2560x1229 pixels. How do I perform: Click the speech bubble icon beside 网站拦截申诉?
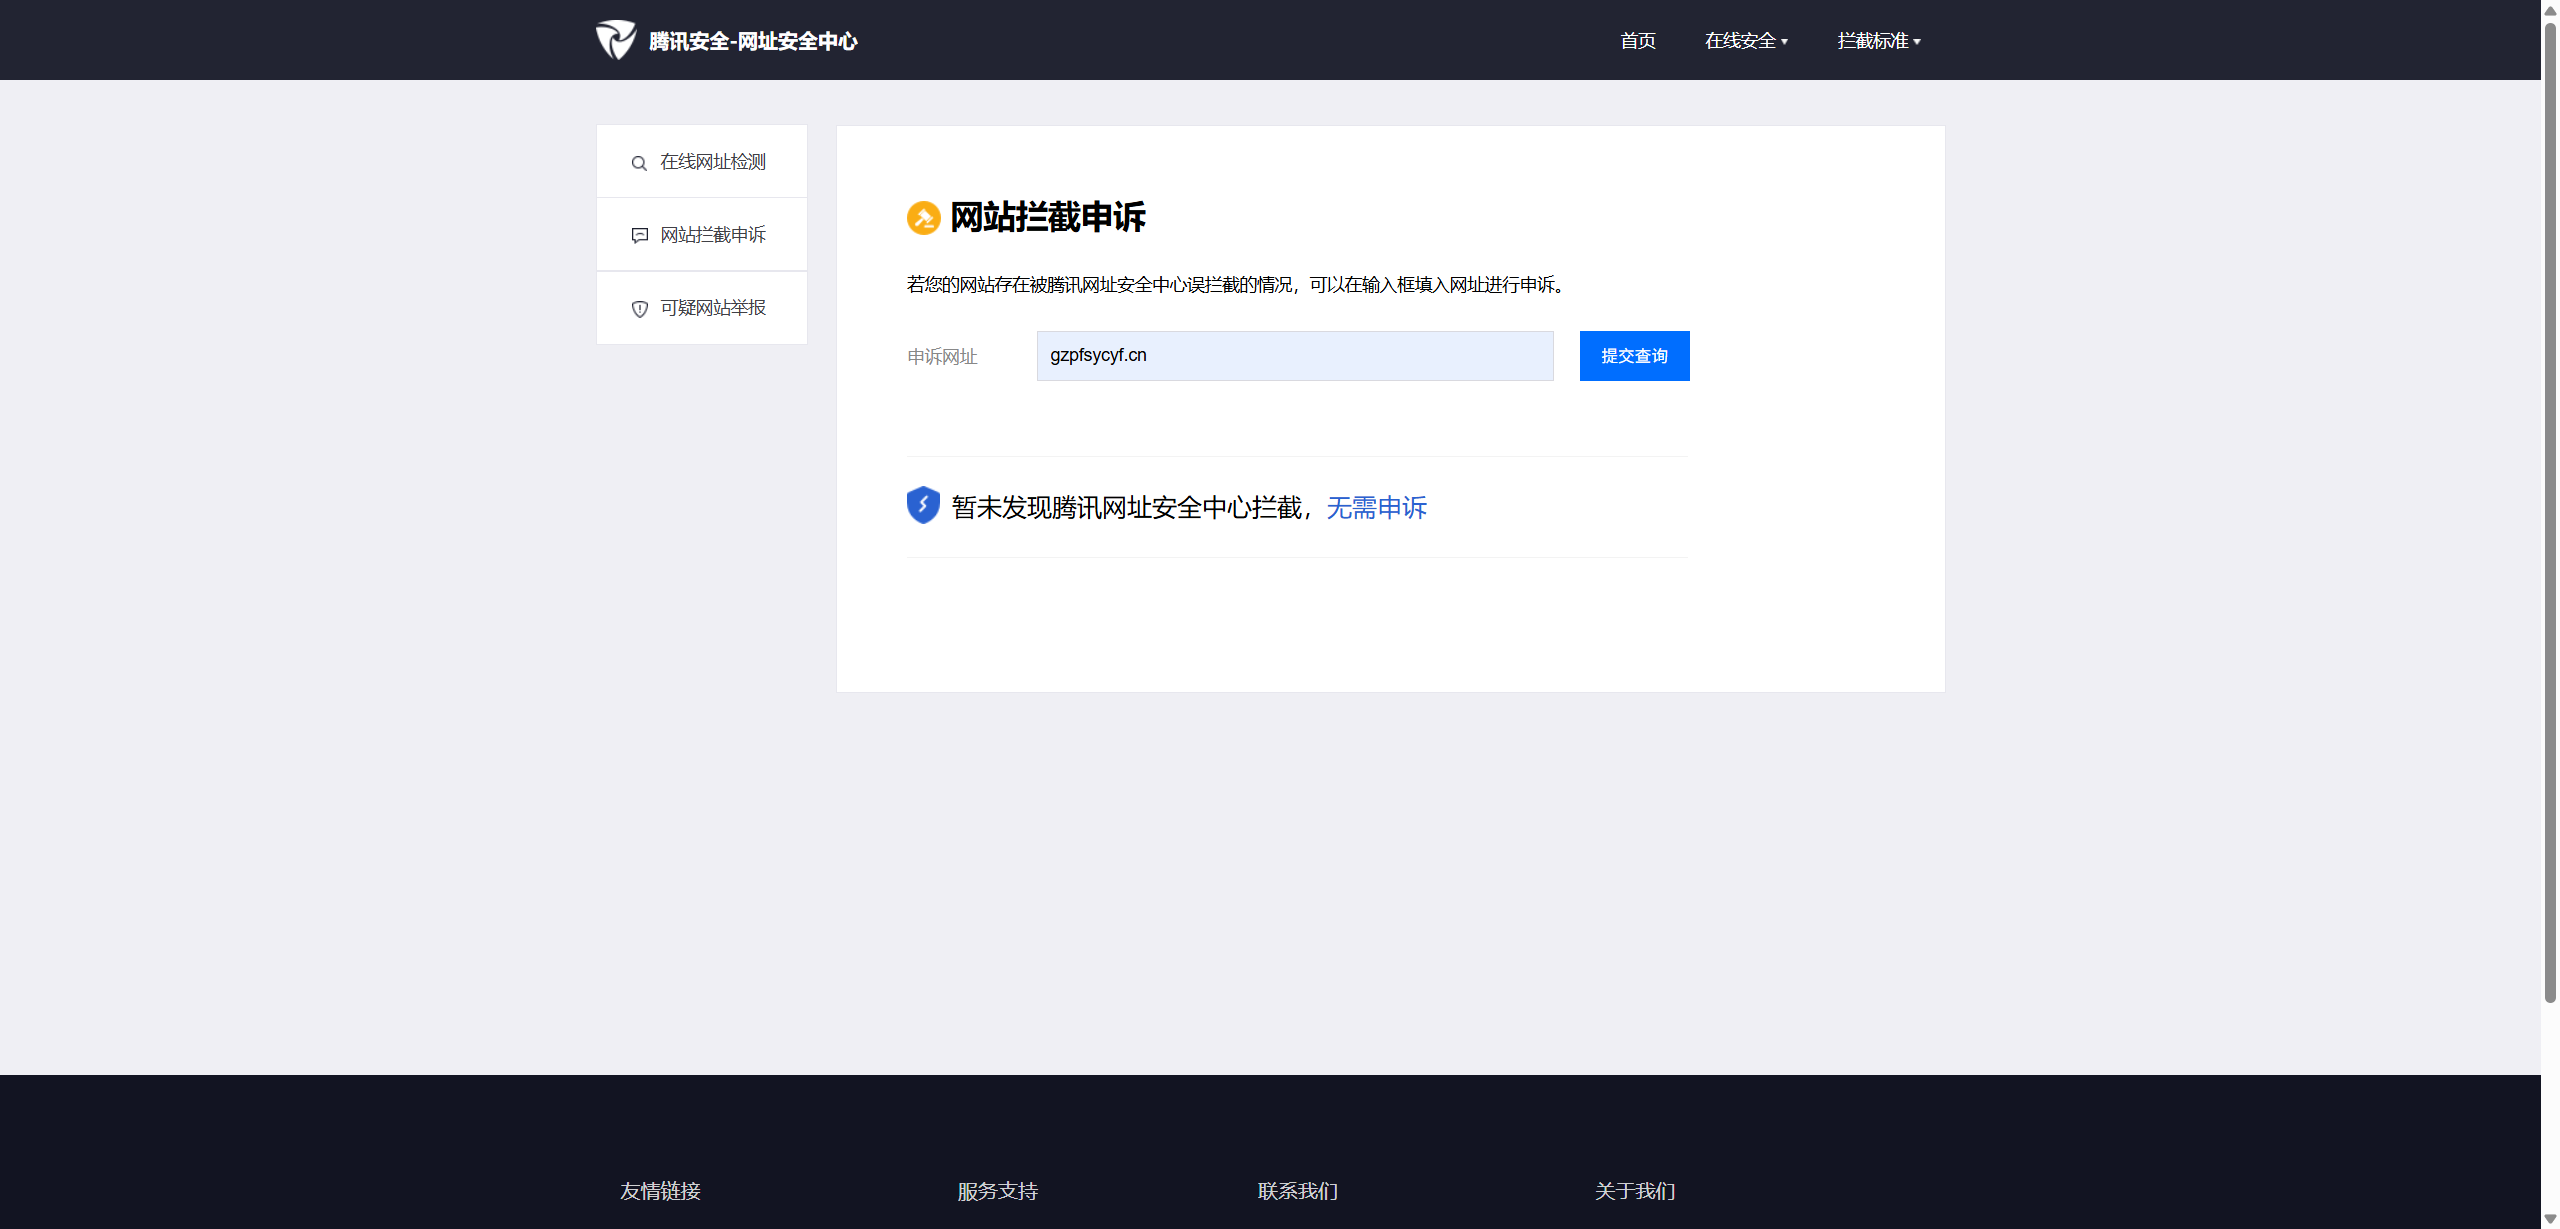tap(640, 236)
